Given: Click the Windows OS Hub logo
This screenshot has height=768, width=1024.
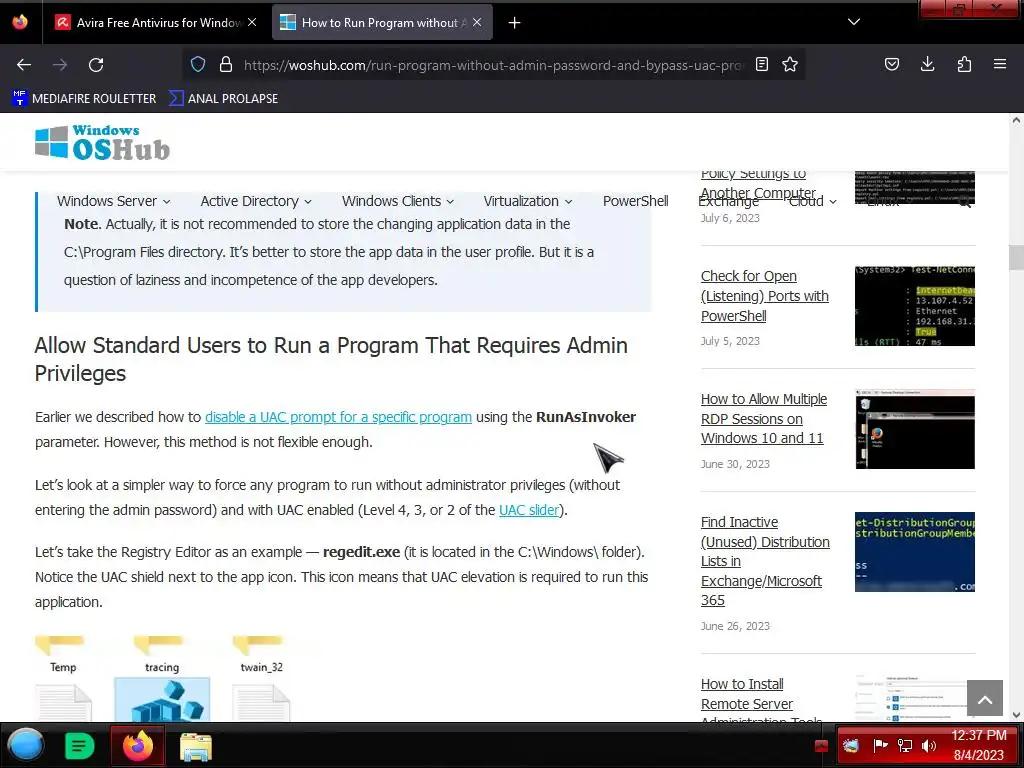Looking at the screenshot, I should (103, 142).
